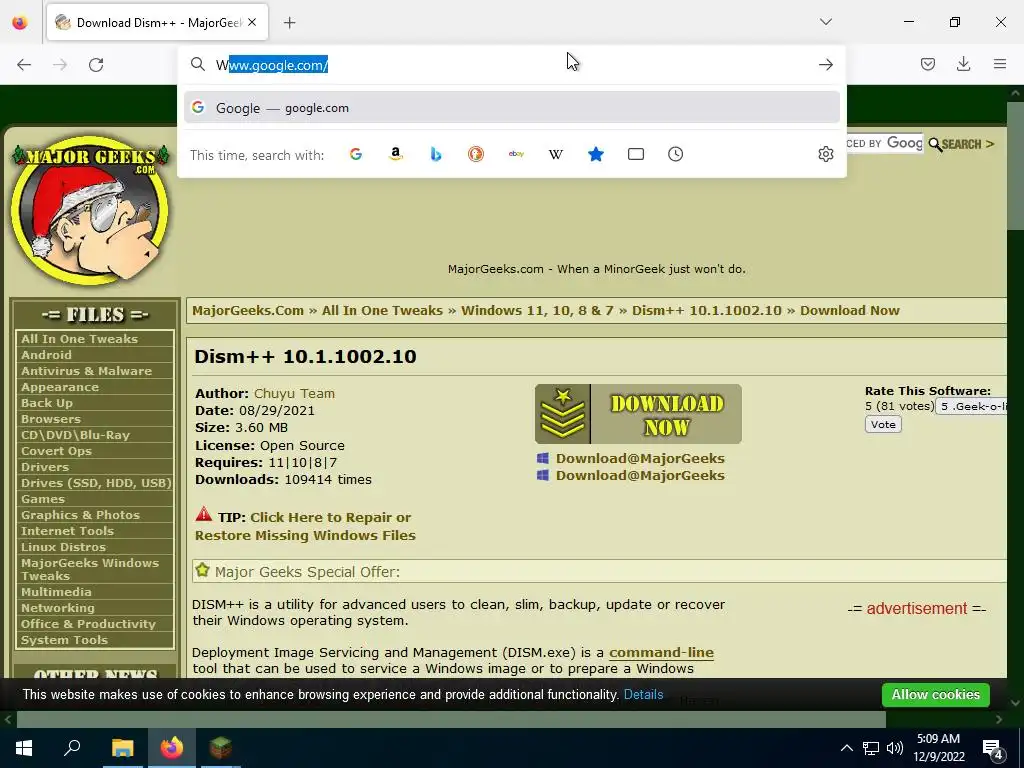Open the Downloads panel icon
Screen dimensions: 1024x768
[963, 64]
